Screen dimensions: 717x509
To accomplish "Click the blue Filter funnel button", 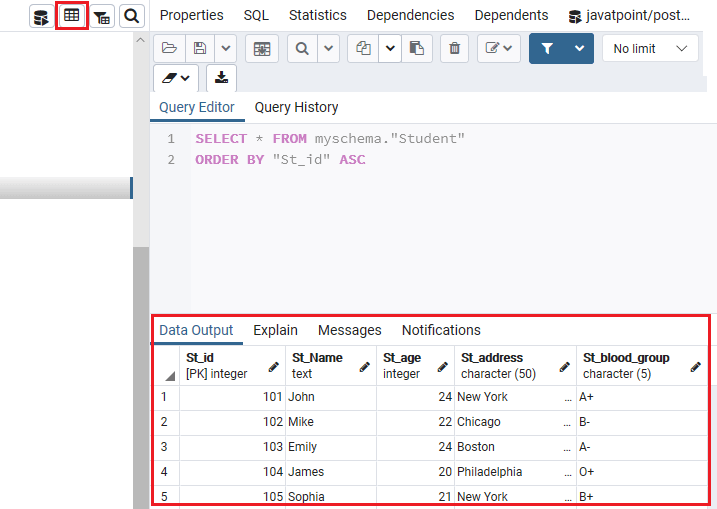I will tap(547, 48).
